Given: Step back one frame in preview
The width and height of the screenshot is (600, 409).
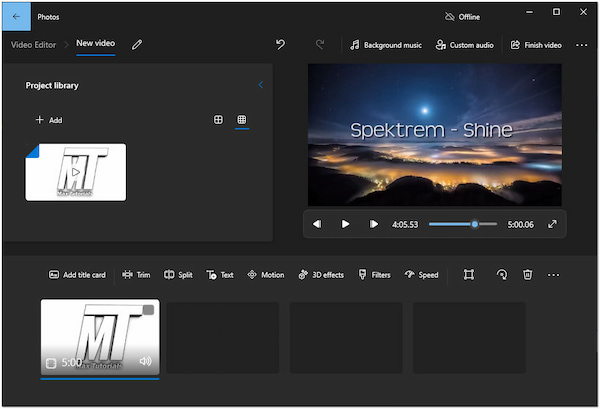Looking at the screenshot, I should 317,224.
